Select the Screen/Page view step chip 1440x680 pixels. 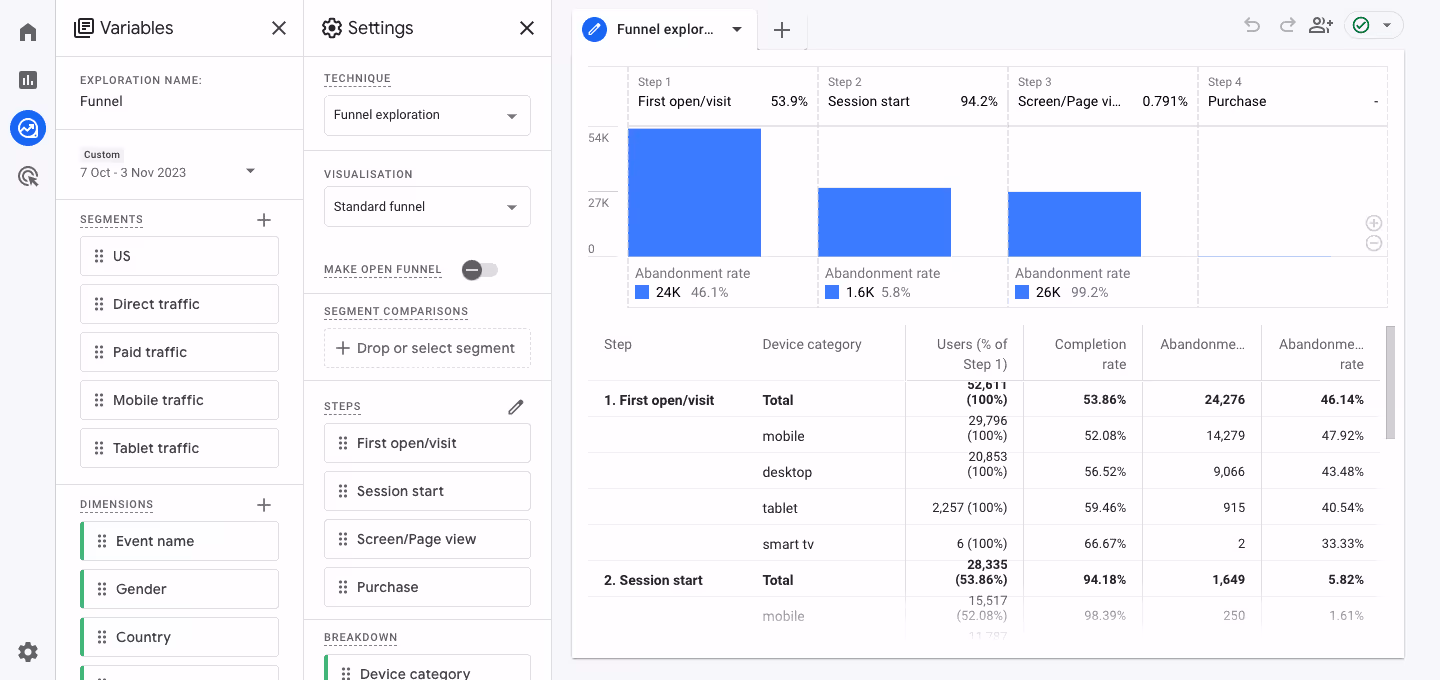(x=427, y=539)
